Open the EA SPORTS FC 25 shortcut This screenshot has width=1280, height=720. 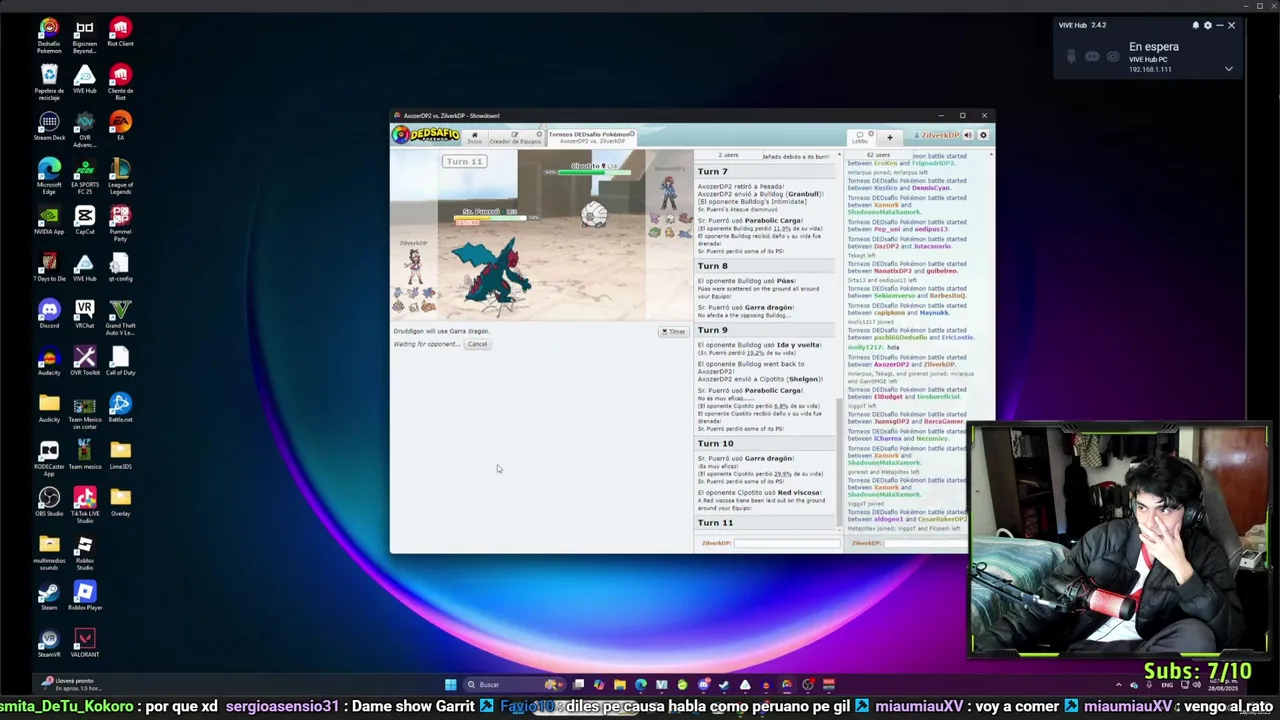[85, 175]
